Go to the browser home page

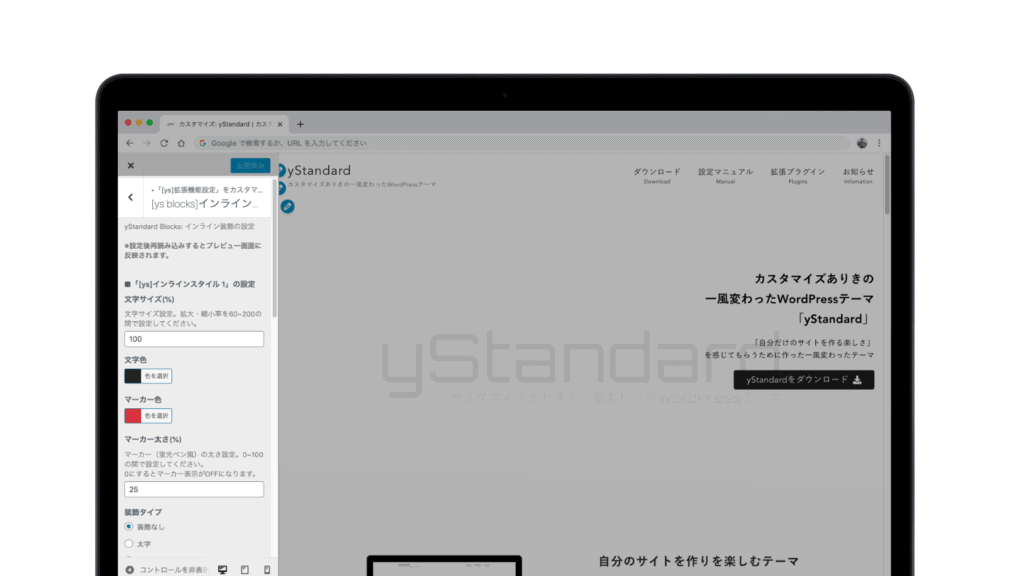(x=181, y=143)
